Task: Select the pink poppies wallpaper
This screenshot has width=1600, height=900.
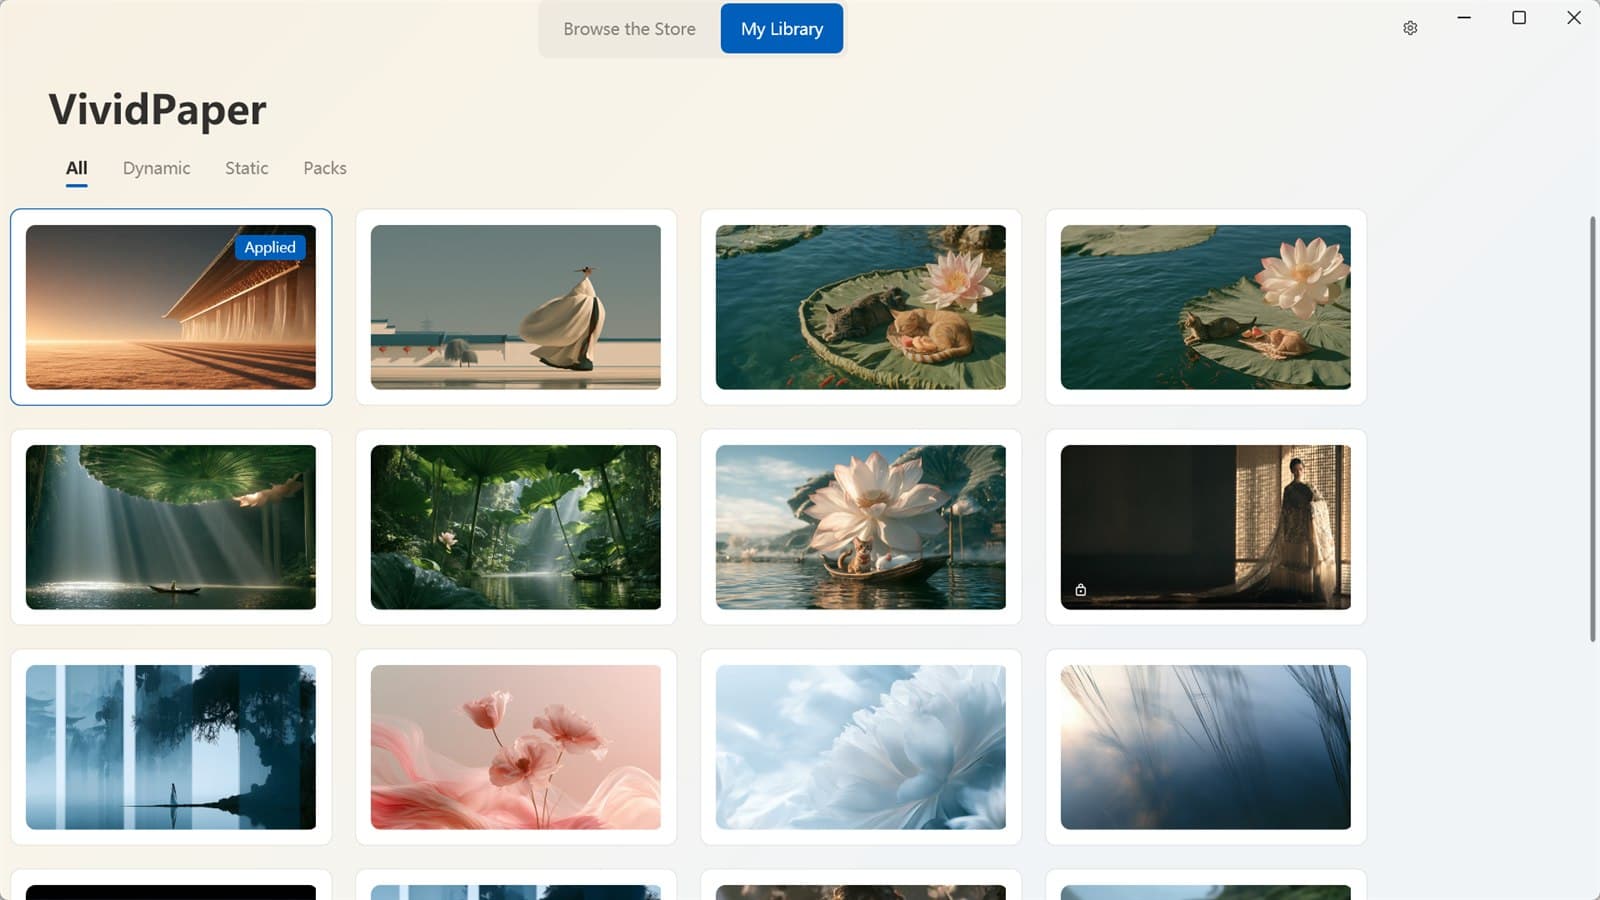Action: (516, 747)
